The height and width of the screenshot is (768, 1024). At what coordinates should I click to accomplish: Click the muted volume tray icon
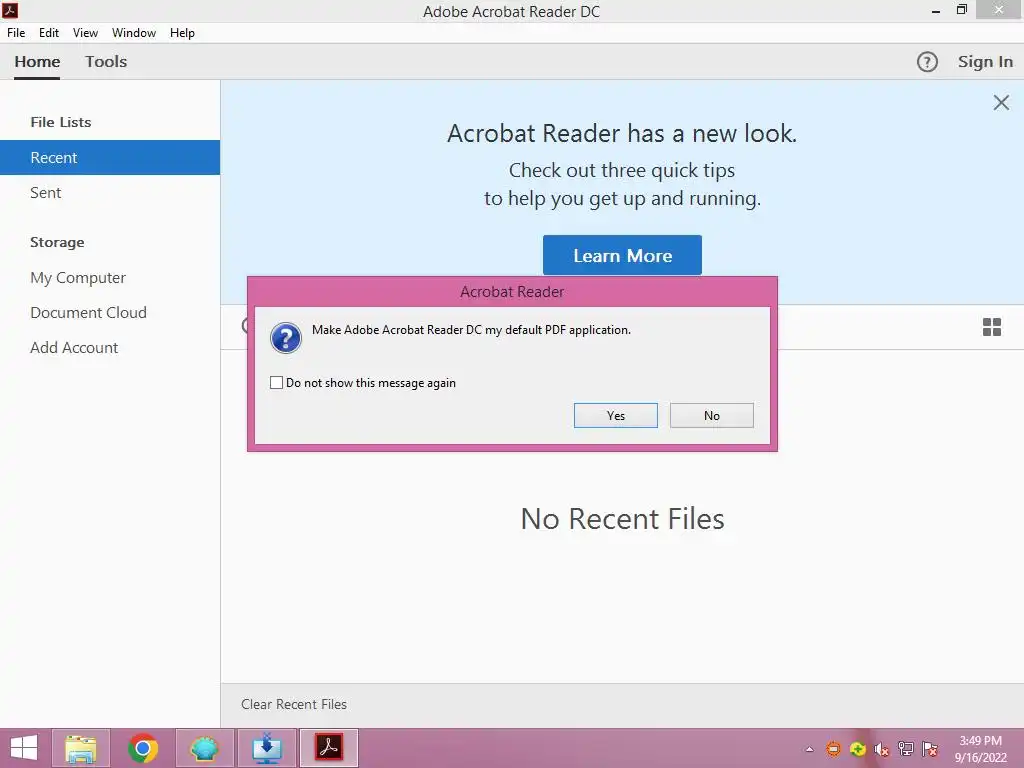881,749
